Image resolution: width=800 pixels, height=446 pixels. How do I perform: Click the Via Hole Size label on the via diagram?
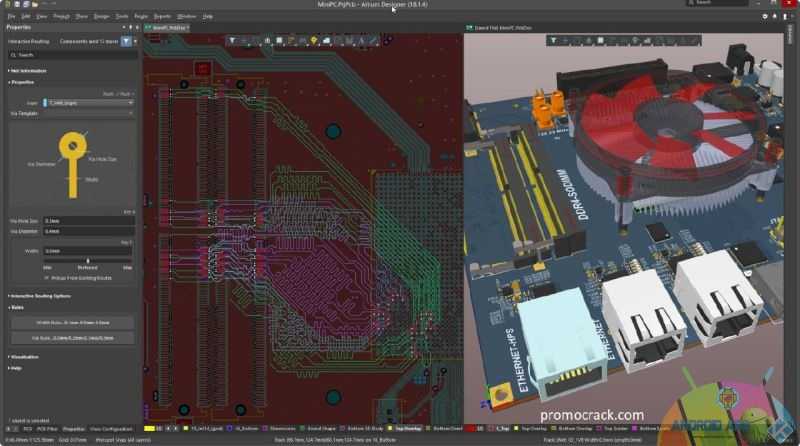pos(102,159)
